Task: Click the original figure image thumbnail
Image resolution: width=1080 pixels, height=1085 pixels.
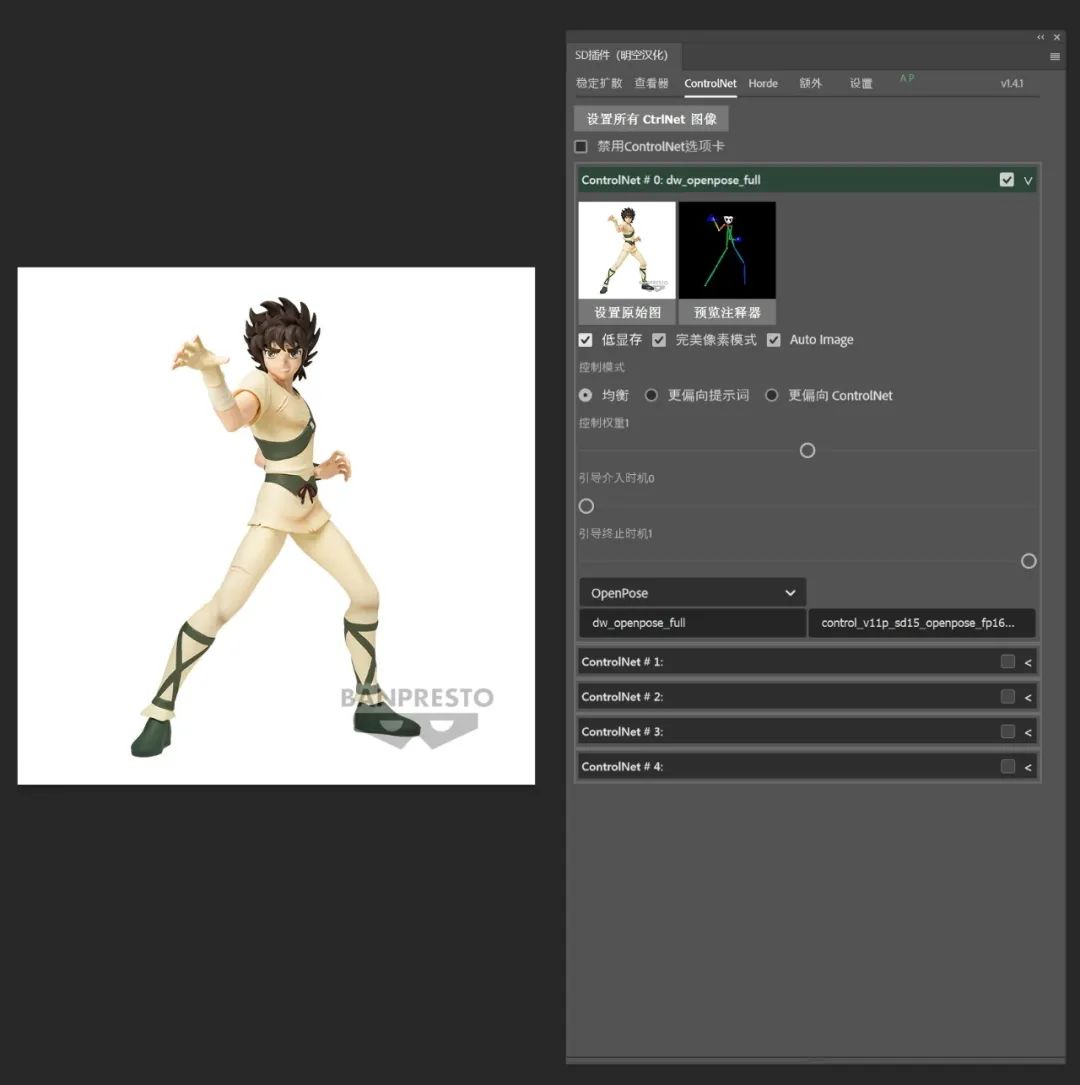Action: tap(627, 250)
